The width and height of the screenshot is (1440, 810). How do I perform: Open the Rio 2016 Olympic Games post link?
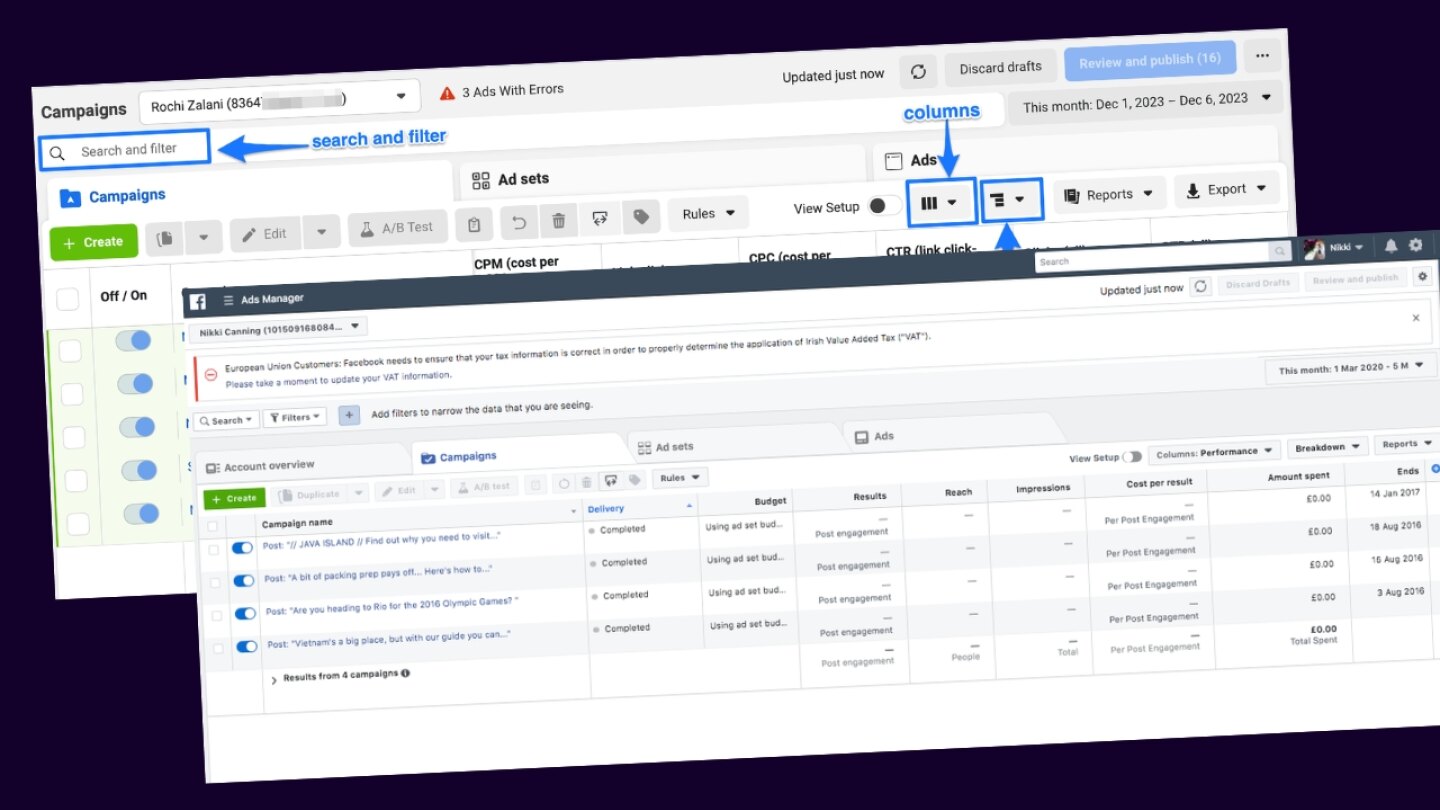point(390,606)
